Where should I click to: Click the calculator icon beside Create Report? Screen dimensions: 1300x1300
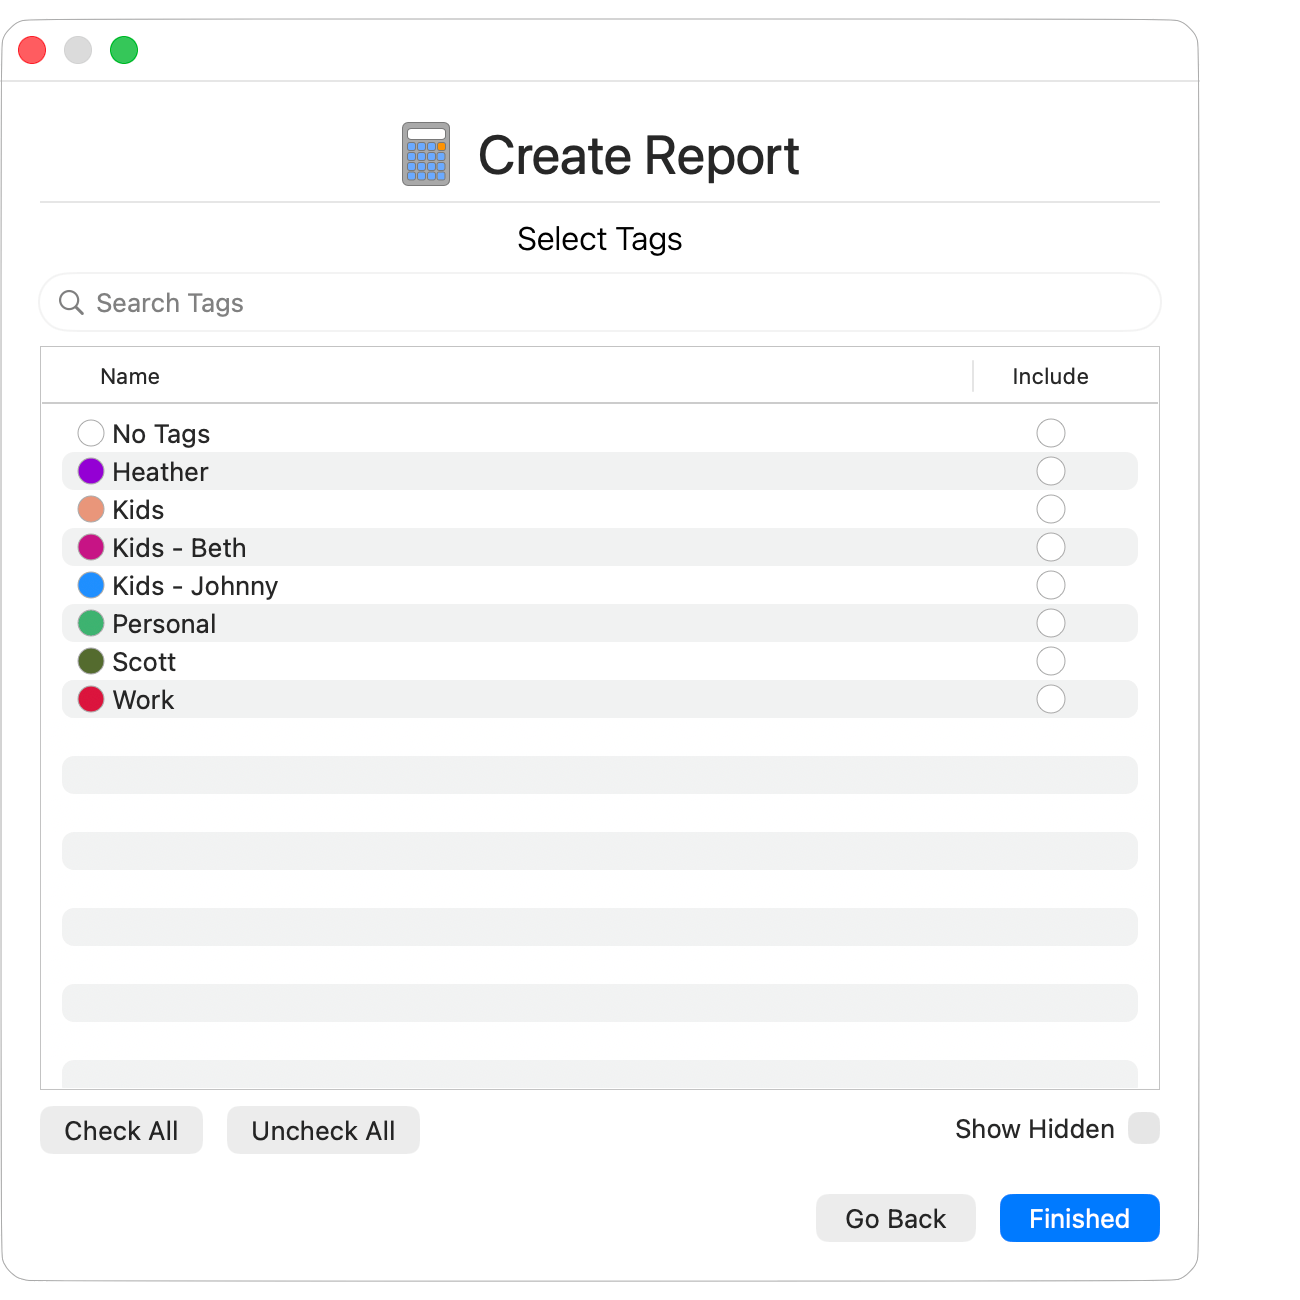click(x=424, y=155)
